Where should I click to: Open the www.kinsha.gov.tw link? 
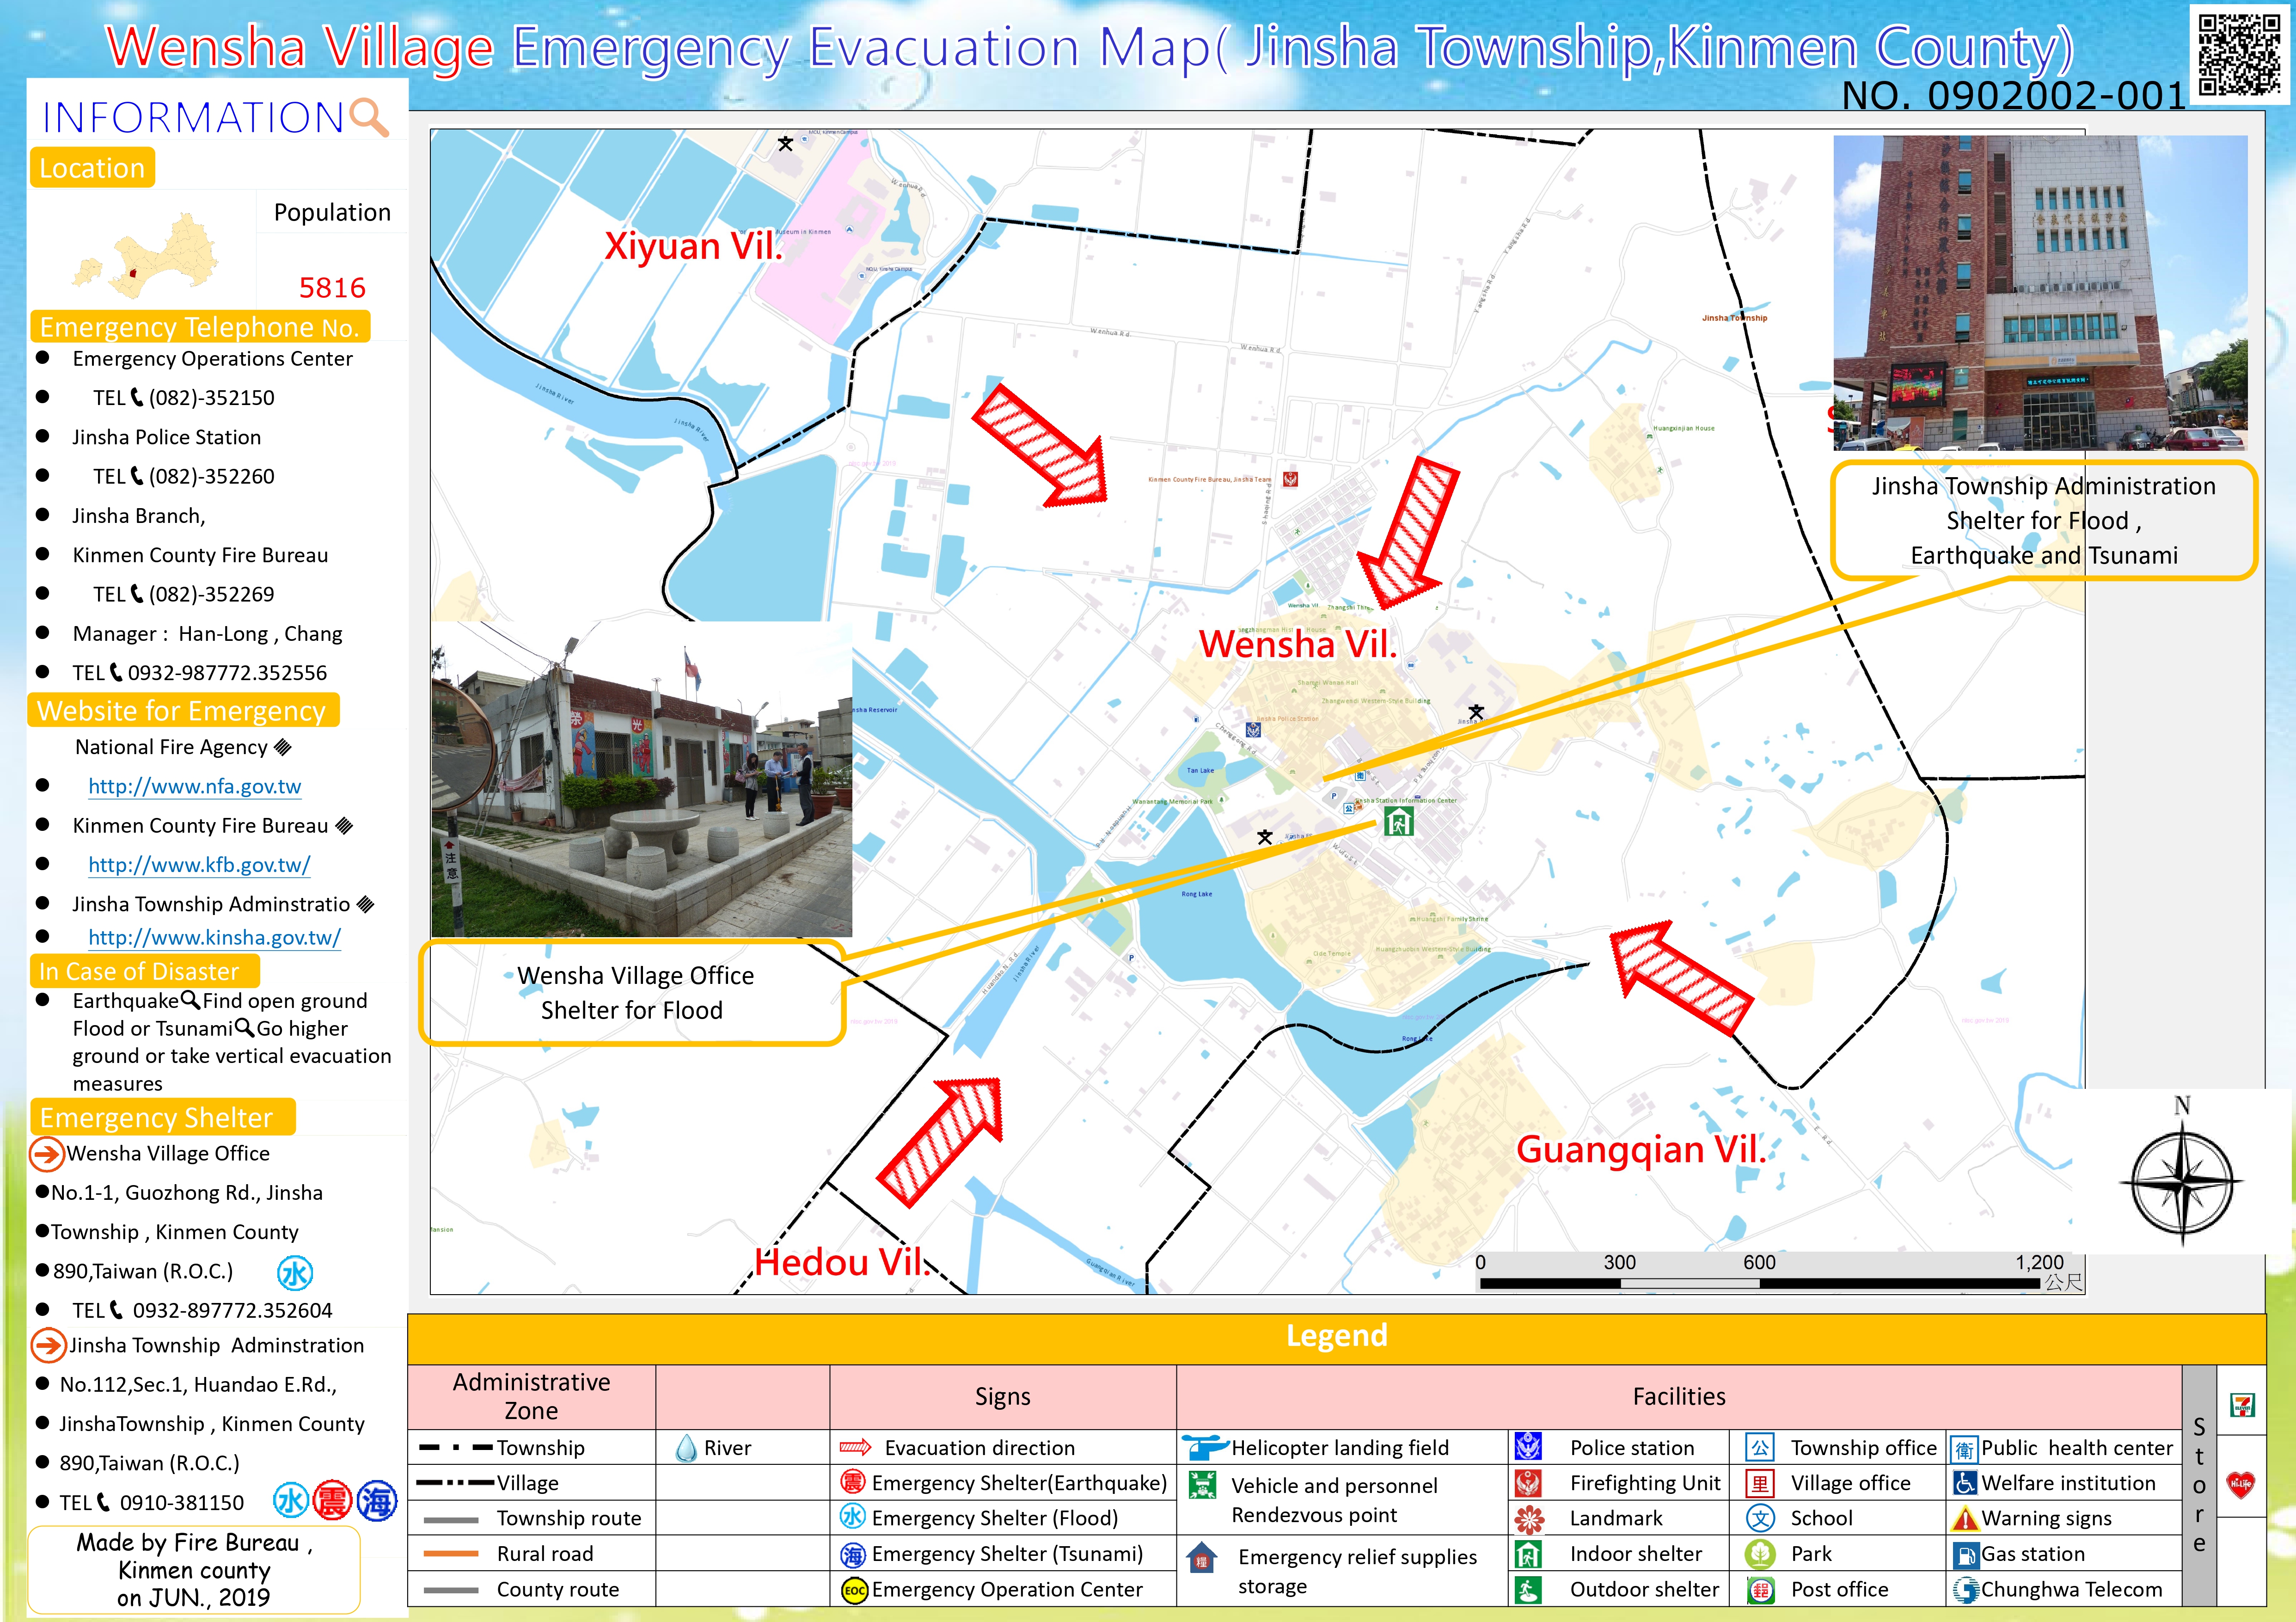(214, 938)
